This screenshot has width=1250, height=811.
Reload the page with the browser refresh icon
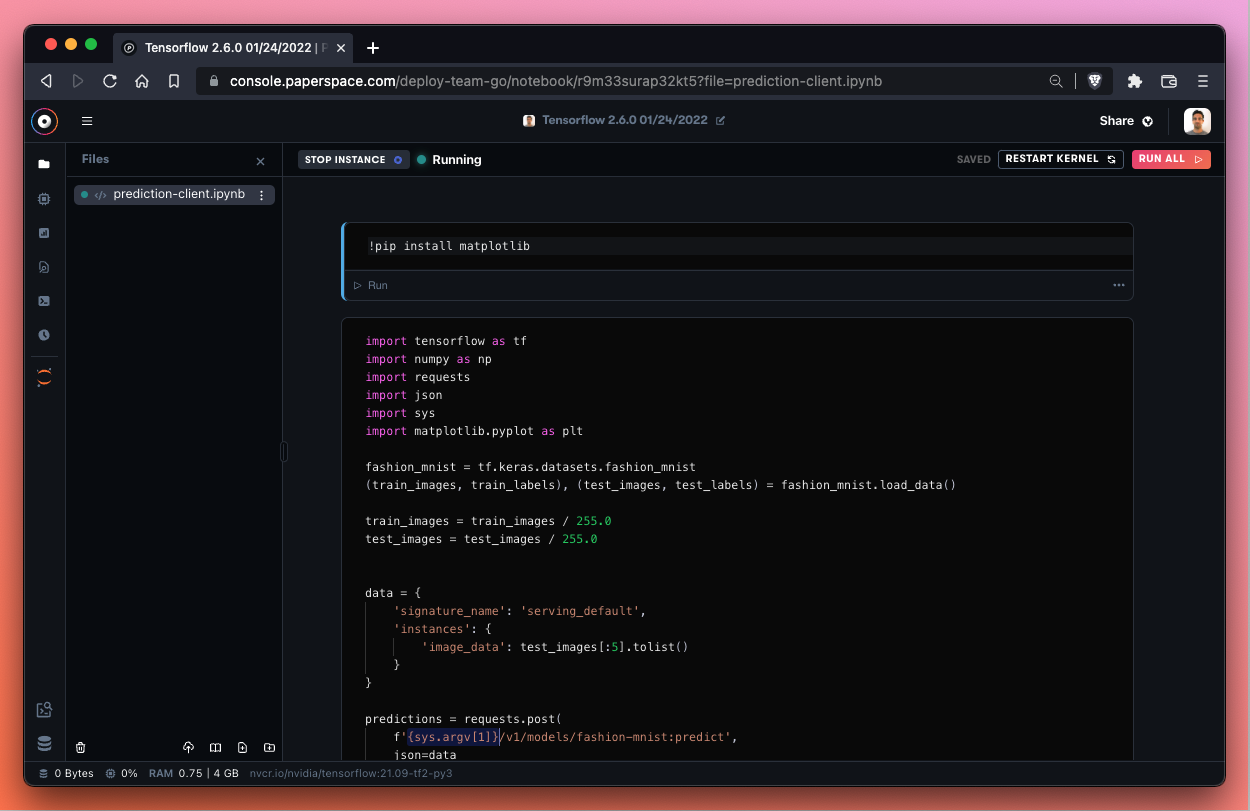110,81
